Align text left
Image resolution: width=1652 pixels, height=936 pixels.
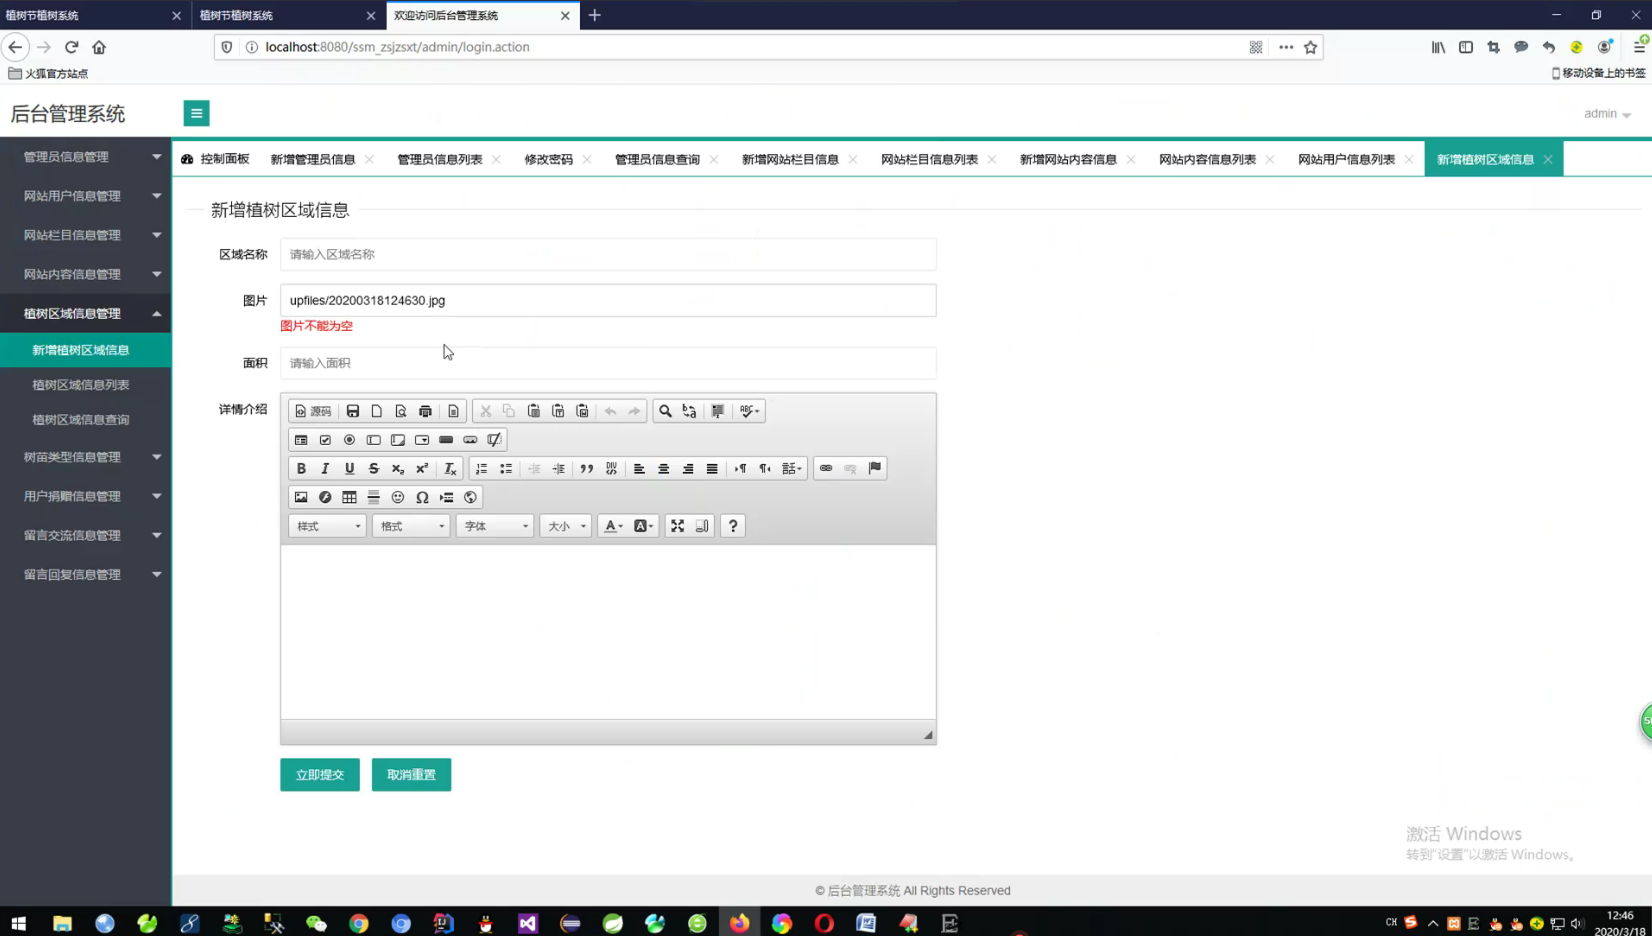(639, 468)
